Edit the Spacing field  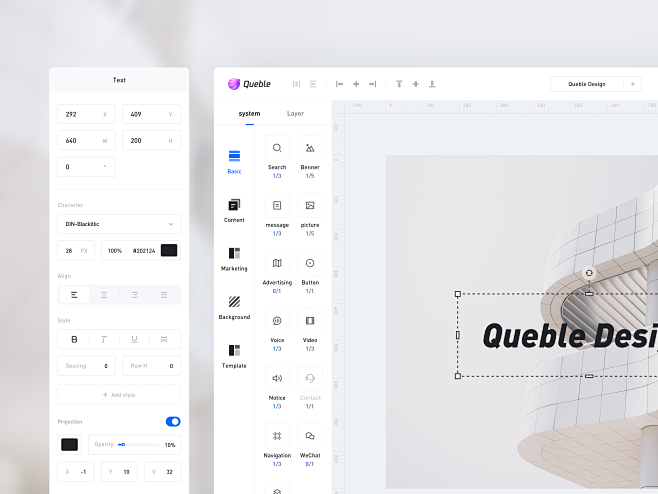(86, 366)
